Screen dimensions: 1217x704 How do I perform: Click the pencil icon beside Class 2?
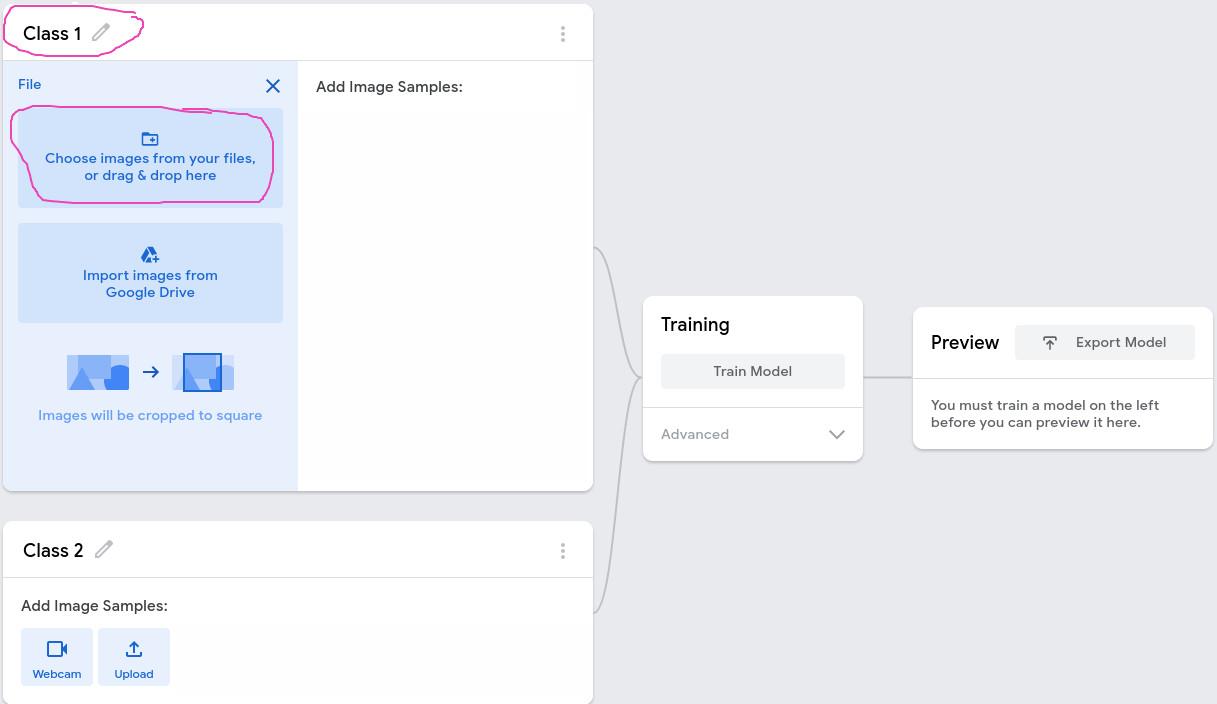pos(104,549)
